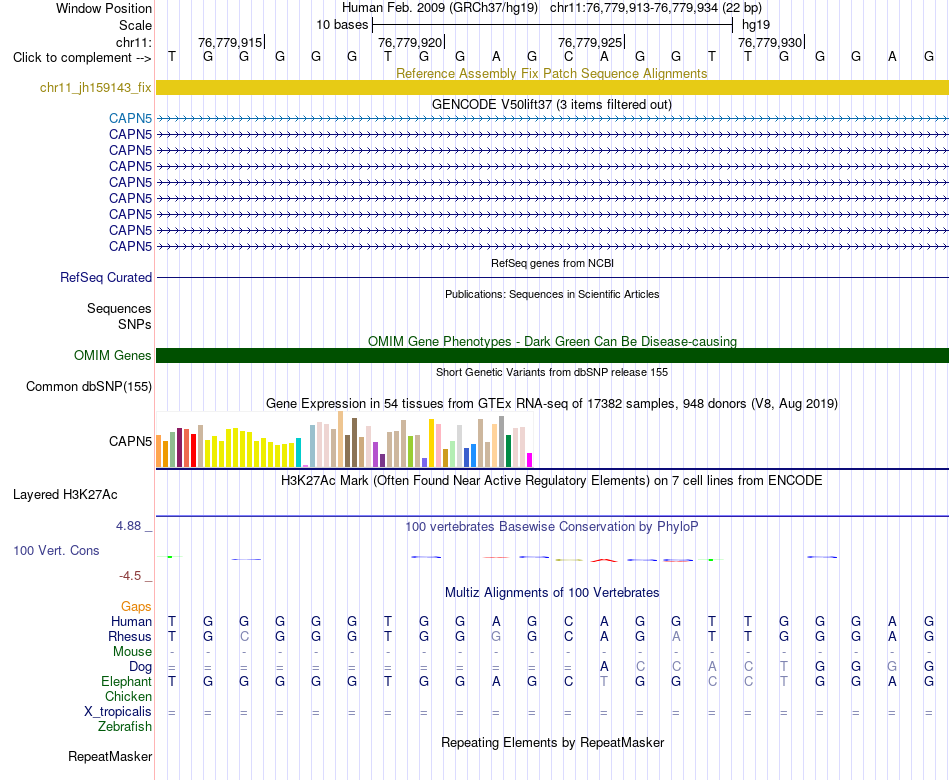Click the CAPN5 GTEx expression bar chart
The image size is (950, 780).
pos(344,440)
